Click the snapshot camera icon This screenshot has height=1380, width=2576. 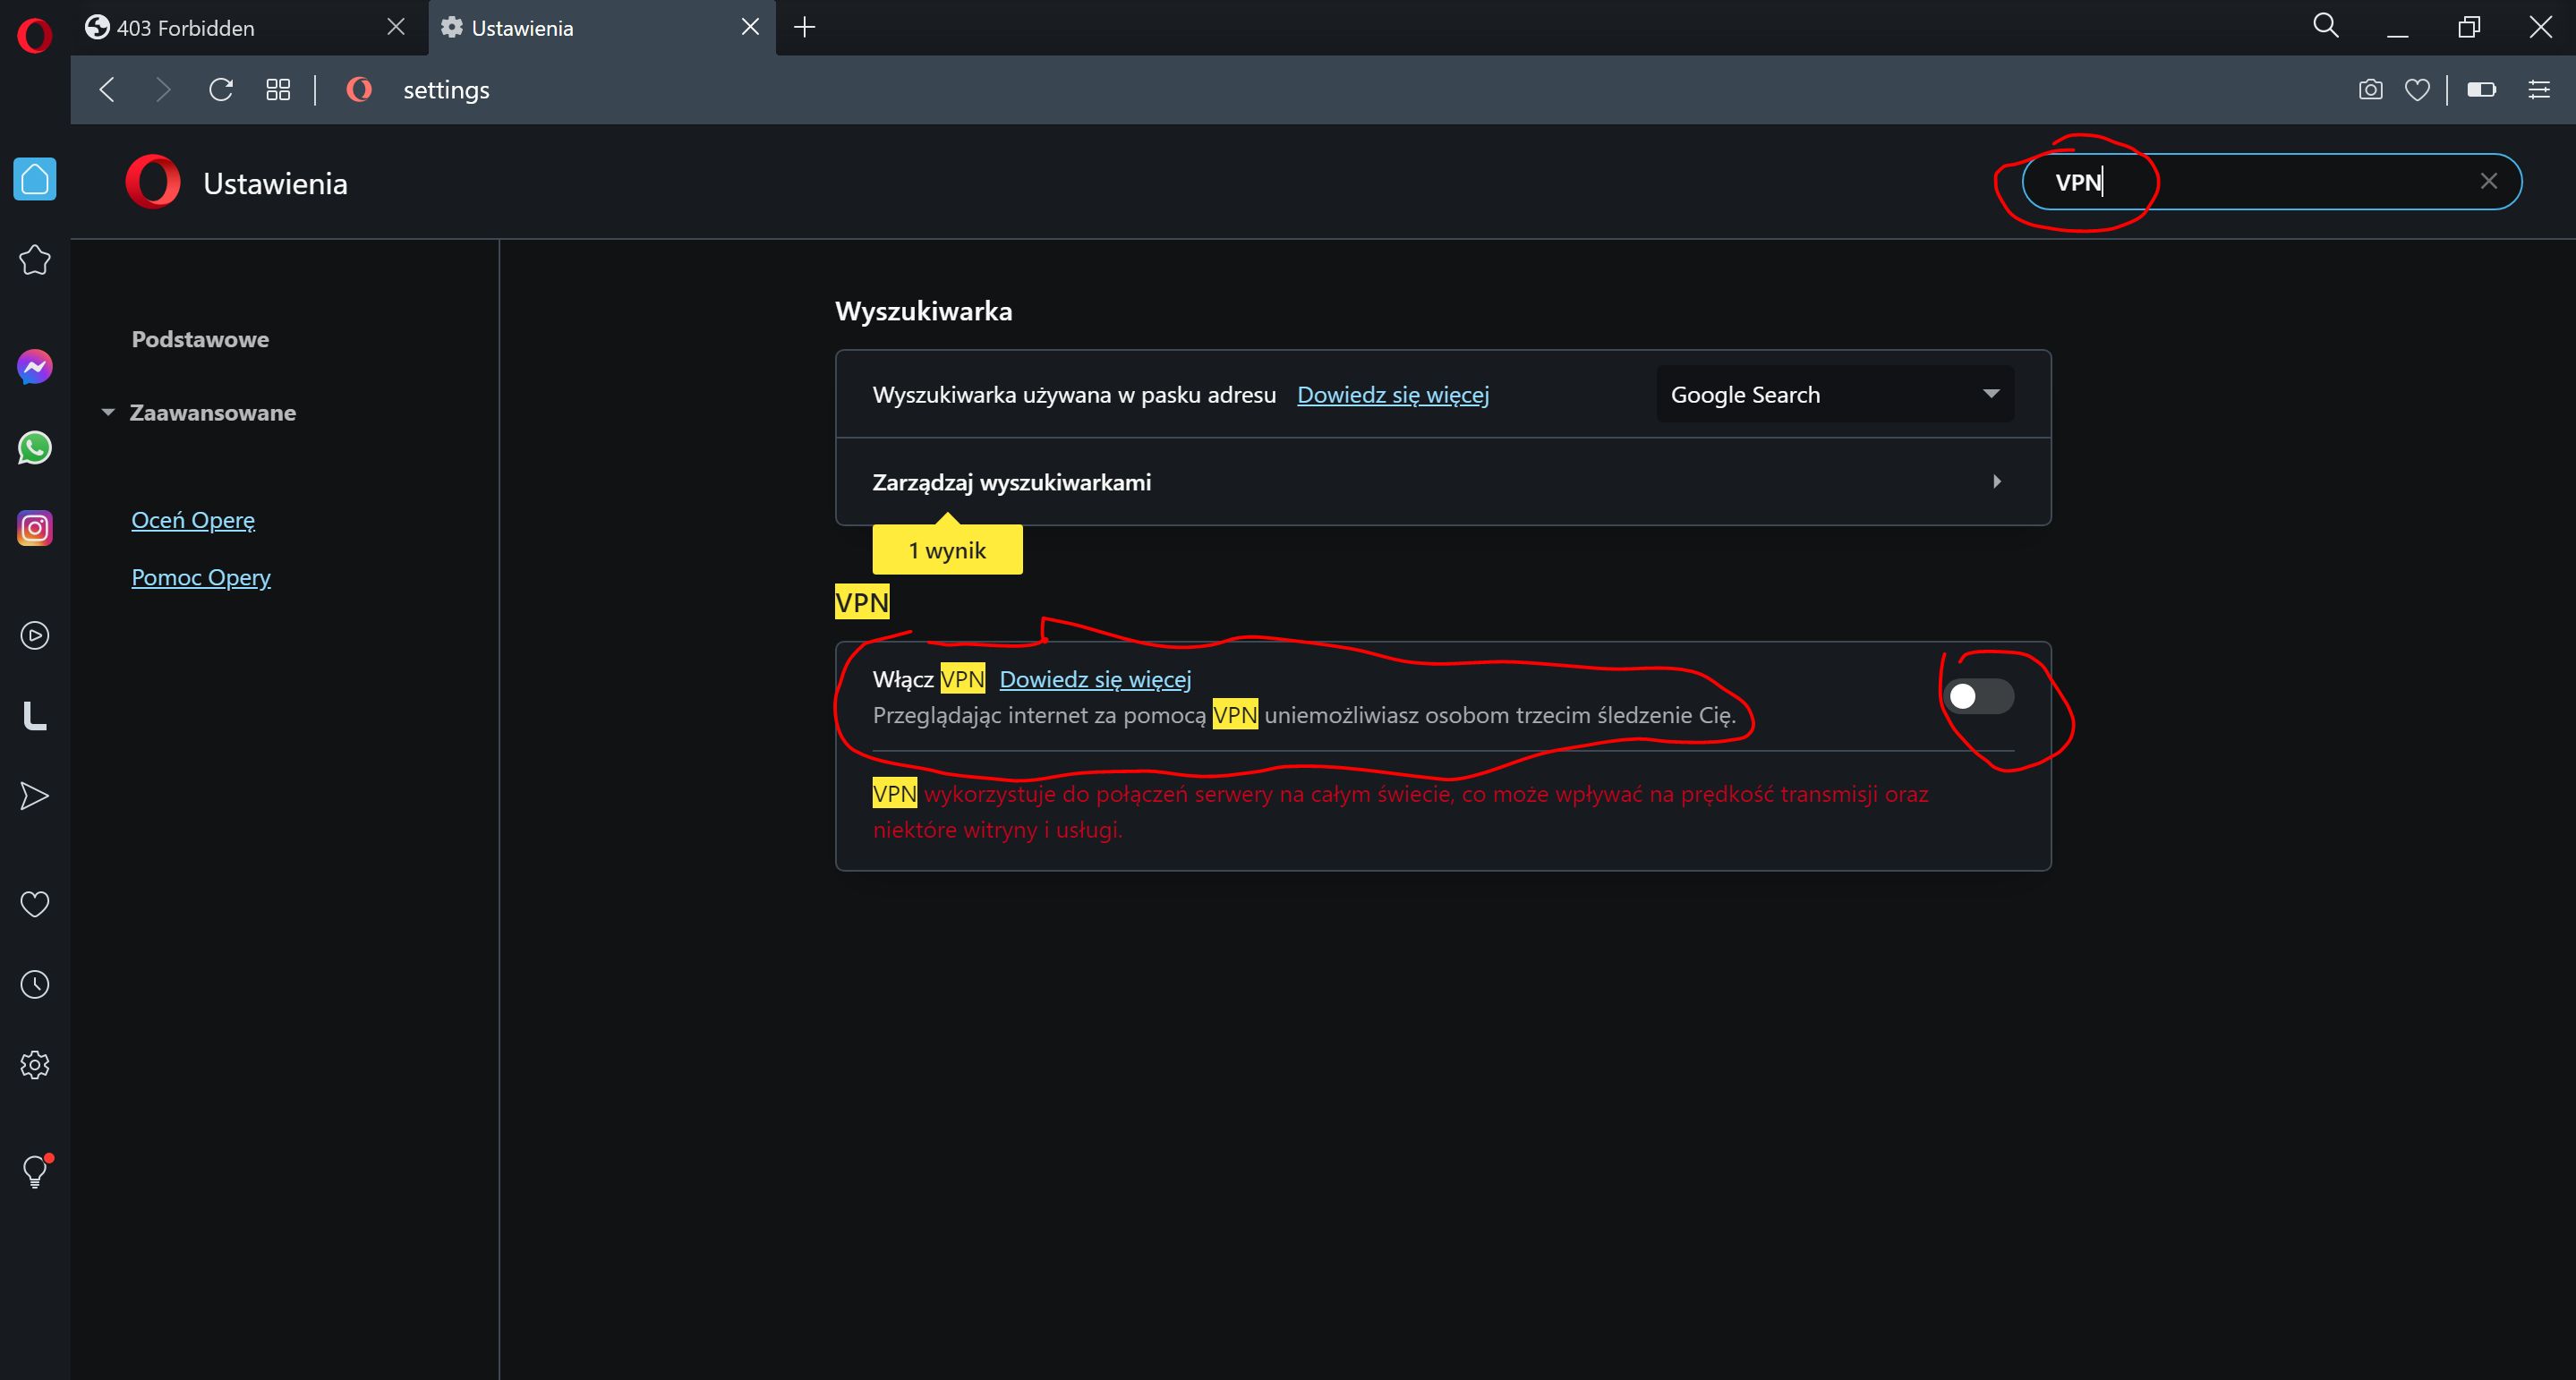pyautogui.click(x=2369, y=90)
